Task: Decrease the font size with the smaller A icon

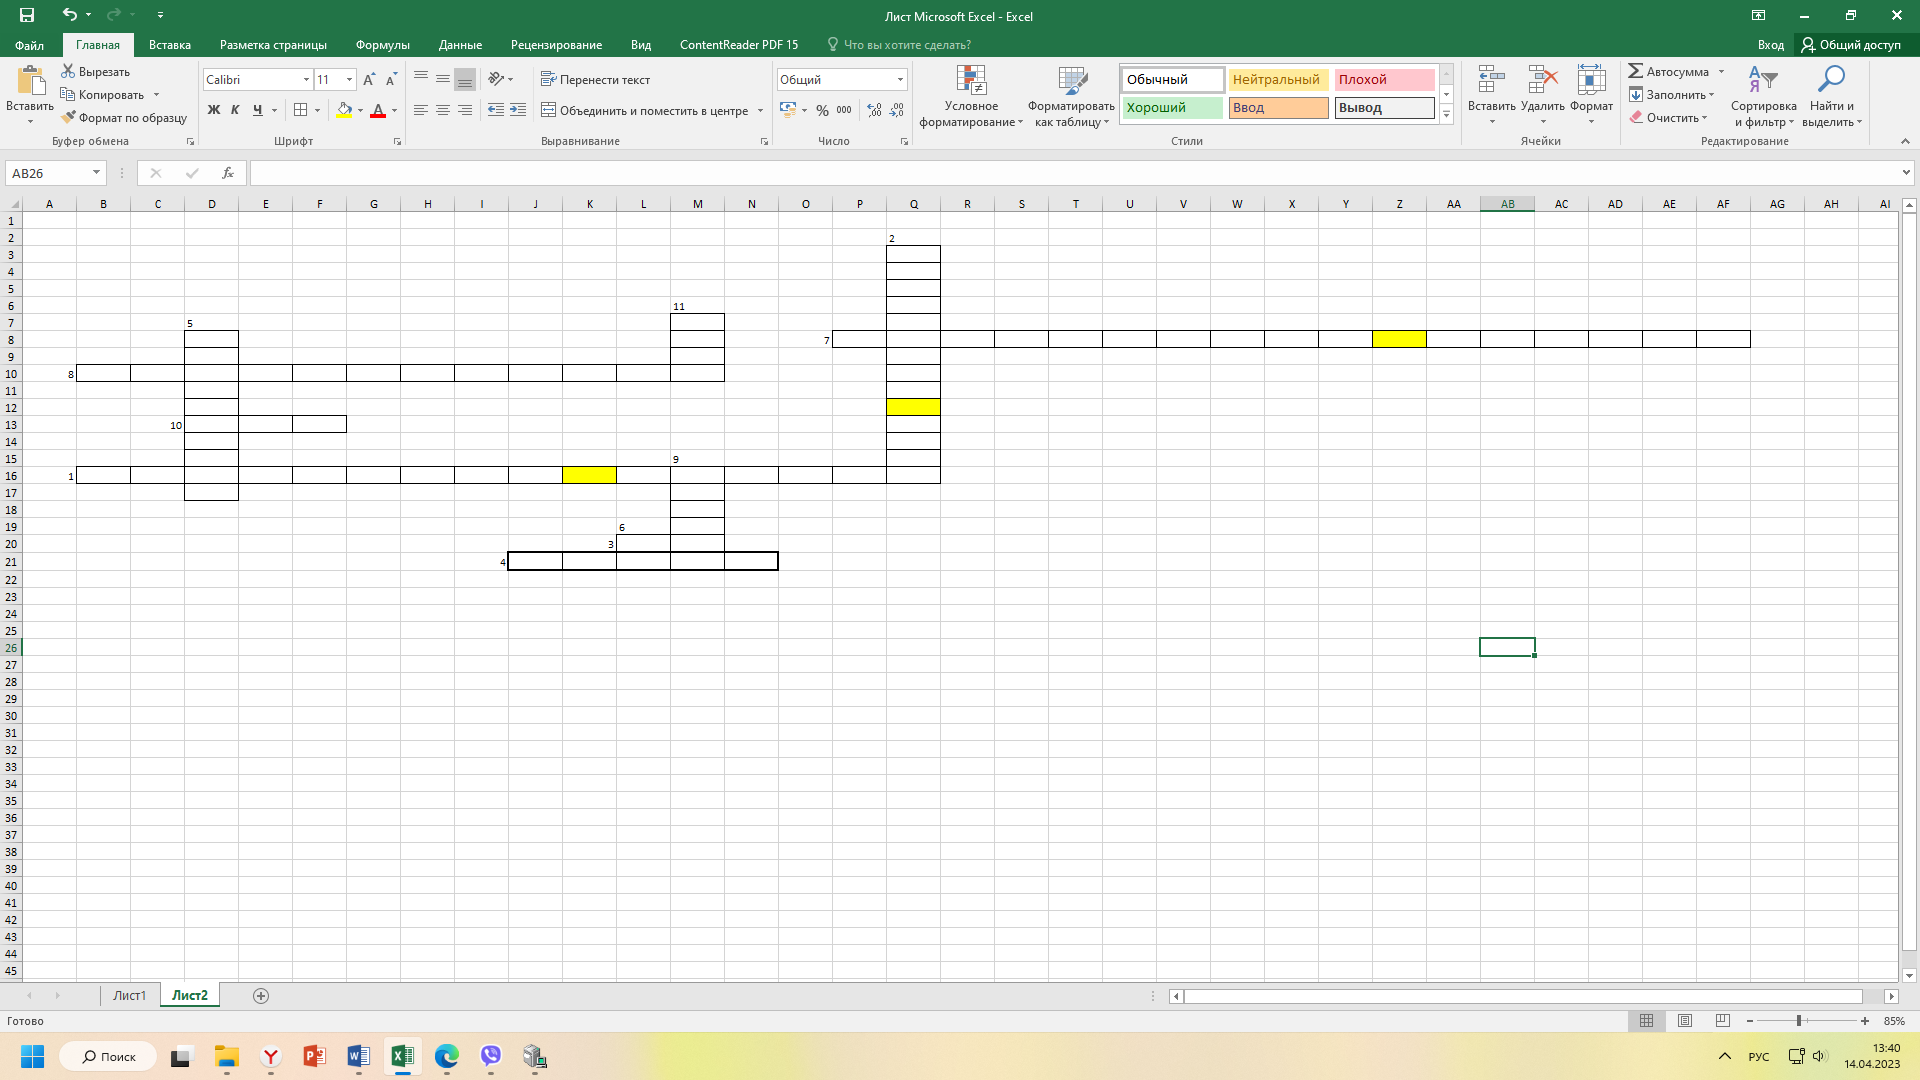Action: click(391, 80)
